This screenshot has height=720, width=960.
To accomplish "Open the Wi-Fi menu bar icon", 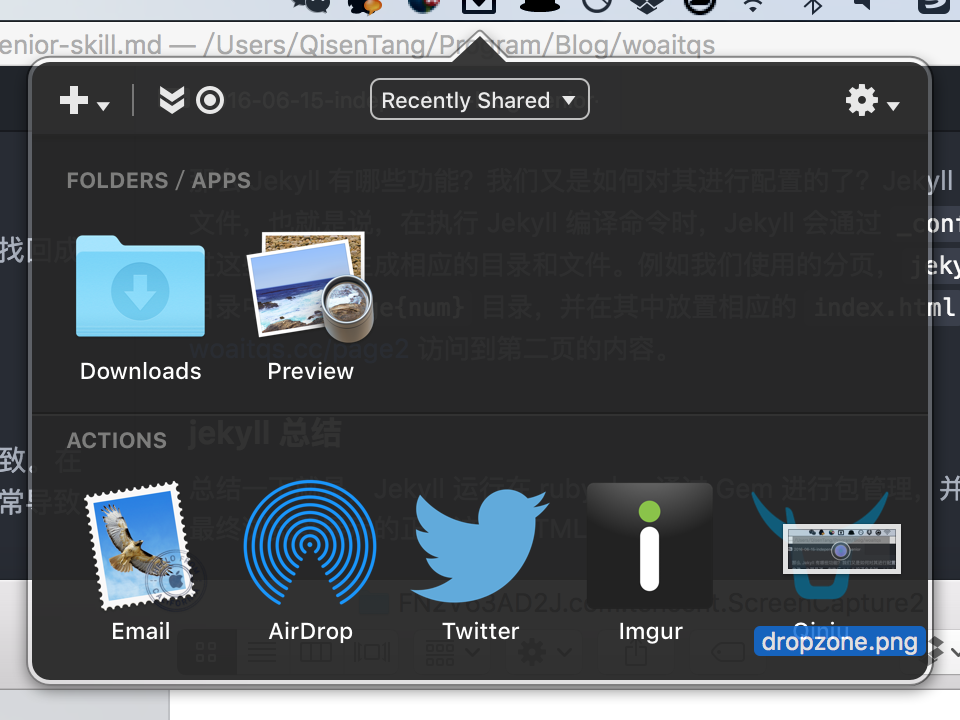I will tap(753, 5).
